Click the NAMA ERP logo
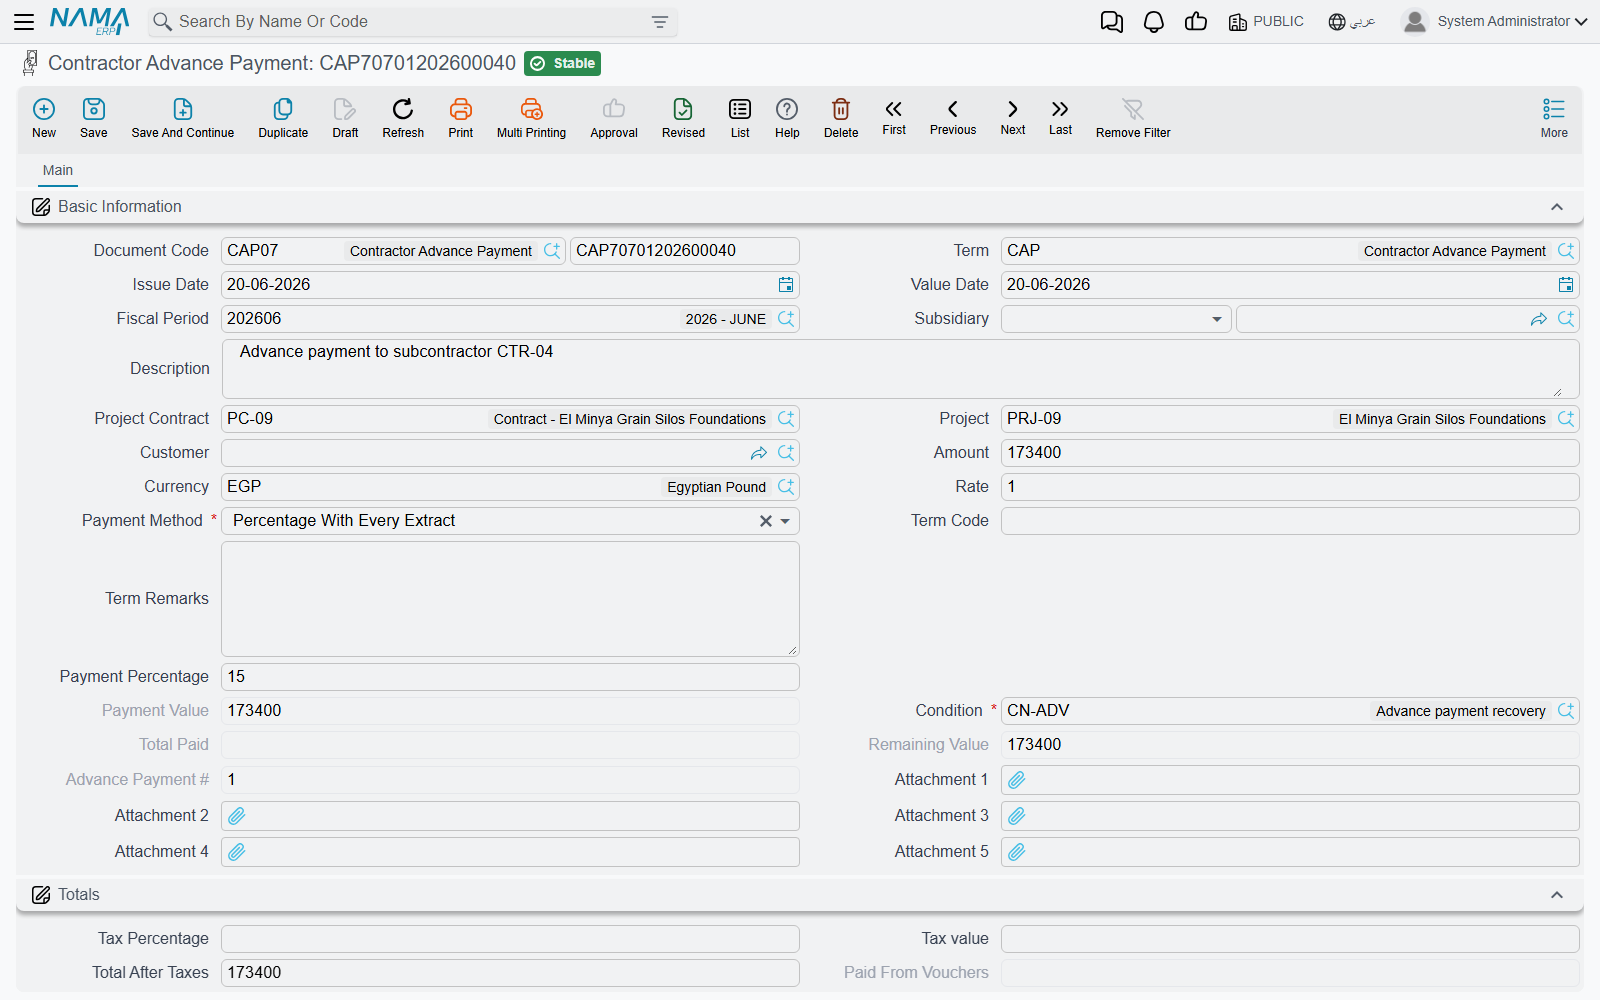 click(90, 21)
